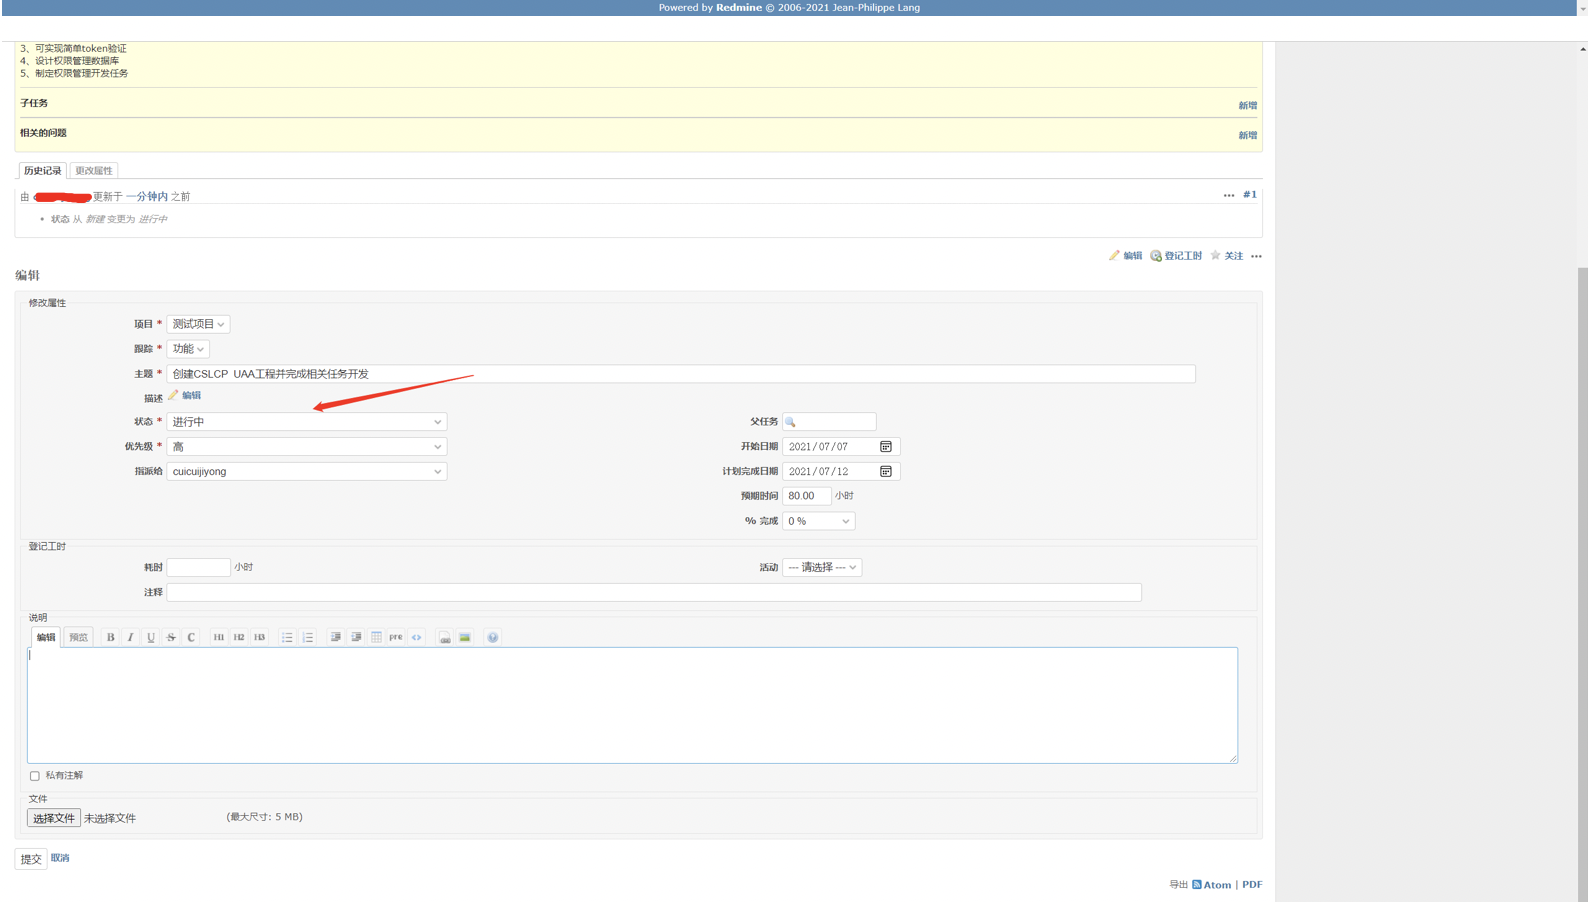
Task: Open the 优先级 dropdown showing 高
Action: click(x=306, y=447)
